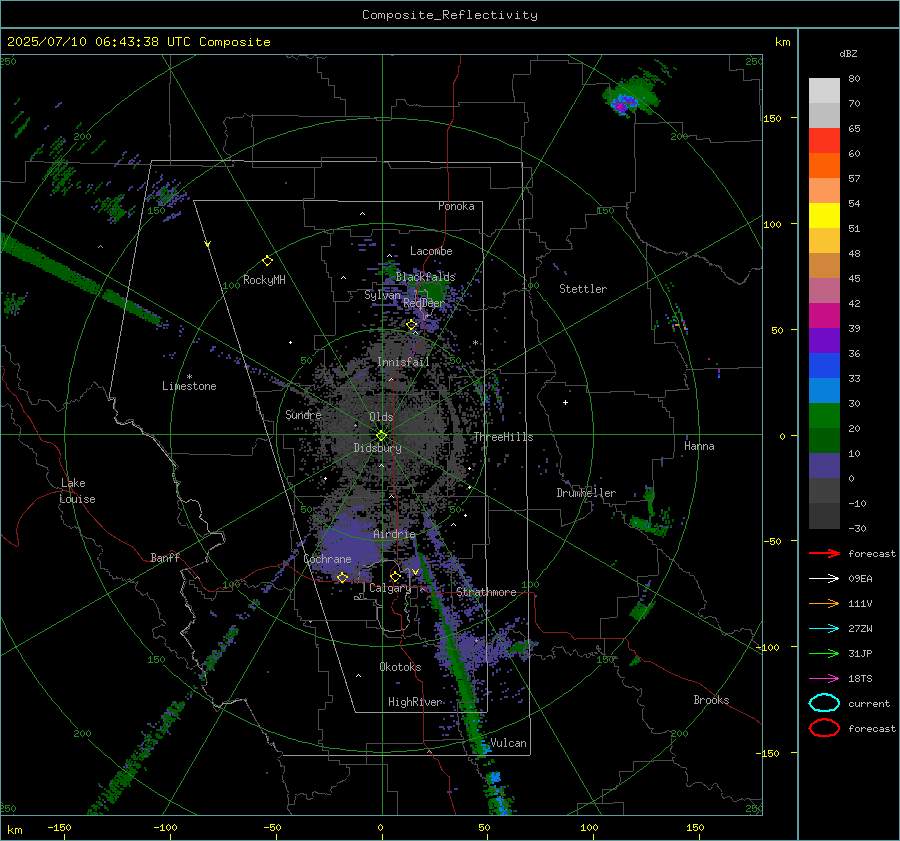
Task: Select the Airdrie label on map
Action: 394,534
